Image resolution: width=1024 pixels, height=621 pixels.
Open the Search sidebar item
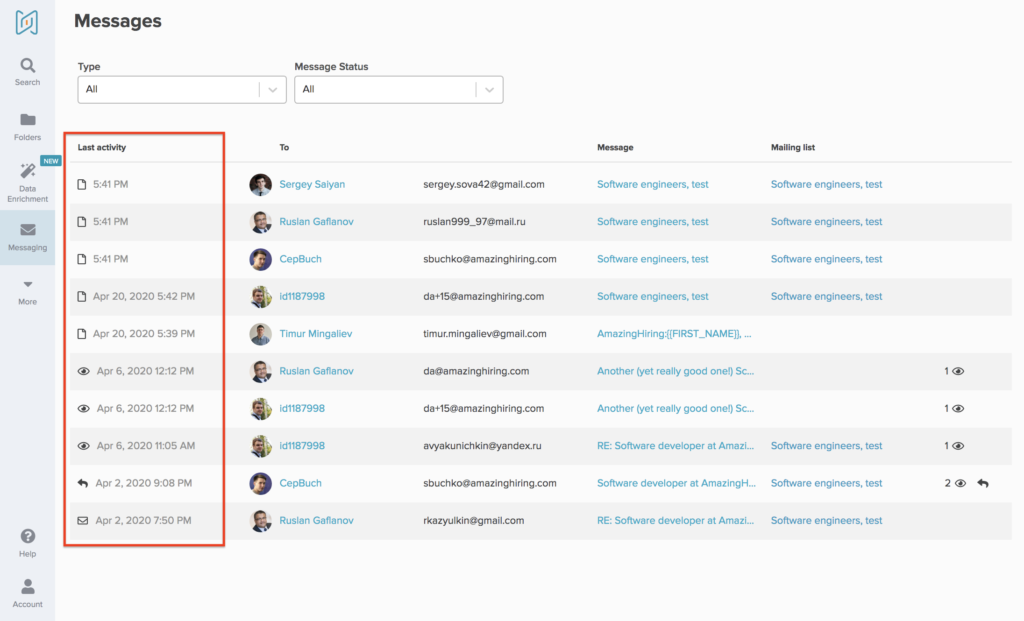[27, 72]
